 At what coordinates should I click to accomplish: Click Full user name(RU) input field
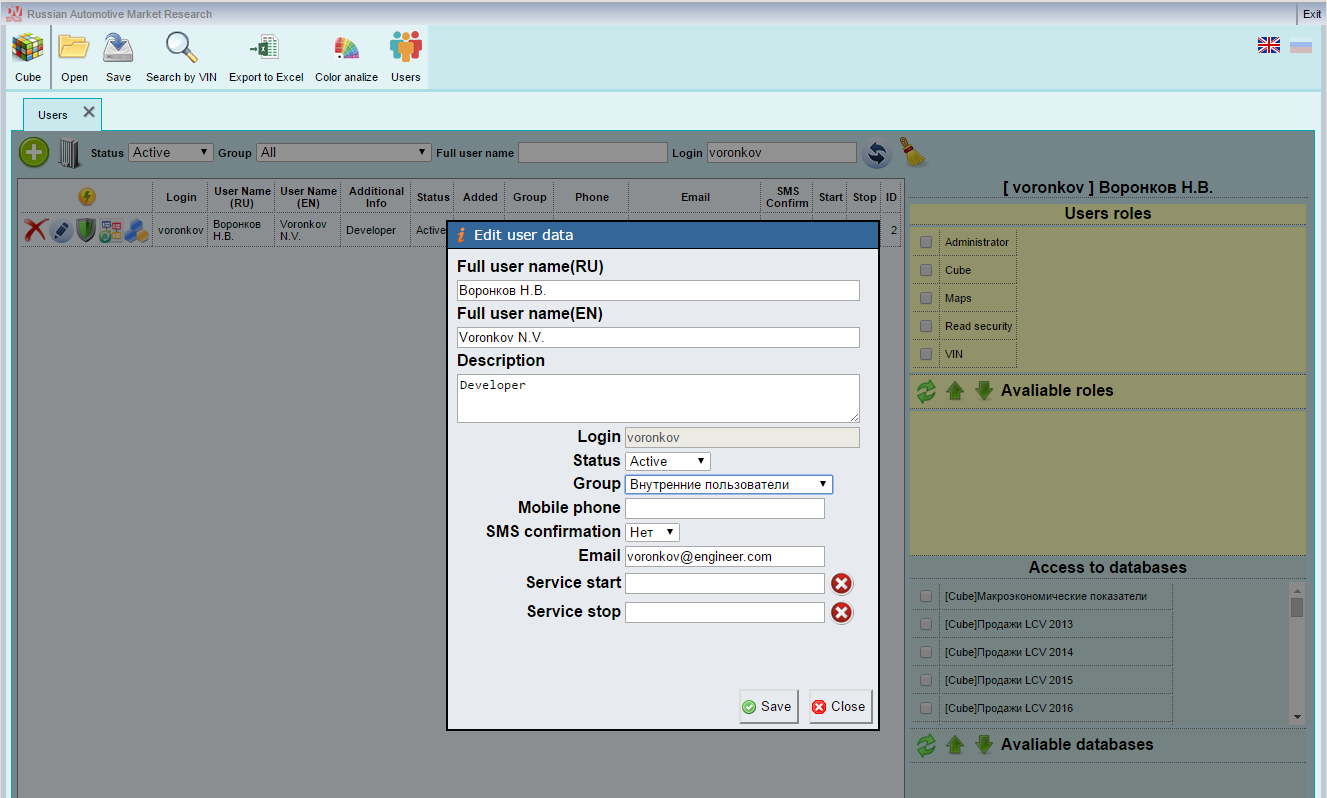click(658, 290)
